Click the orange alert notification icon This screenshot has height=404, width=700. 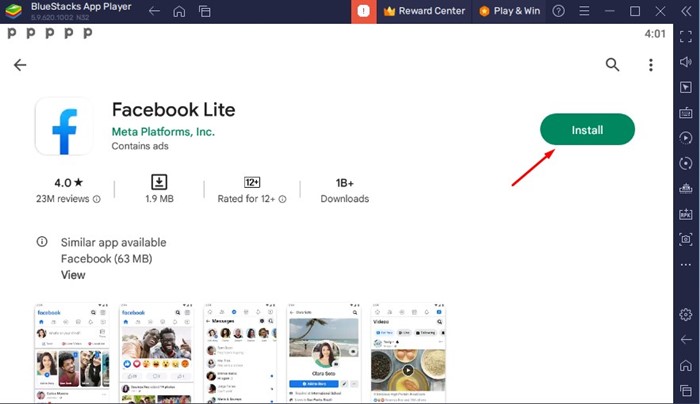pos(363,11)
